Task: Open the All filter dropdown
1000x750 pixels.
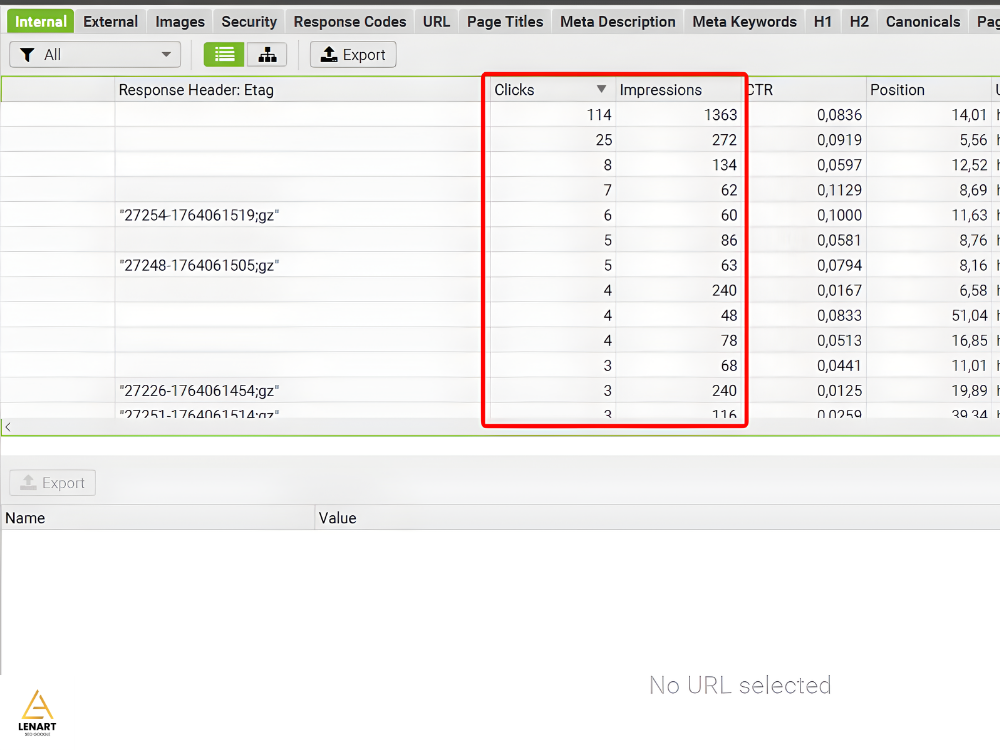Action: point(95,55)
